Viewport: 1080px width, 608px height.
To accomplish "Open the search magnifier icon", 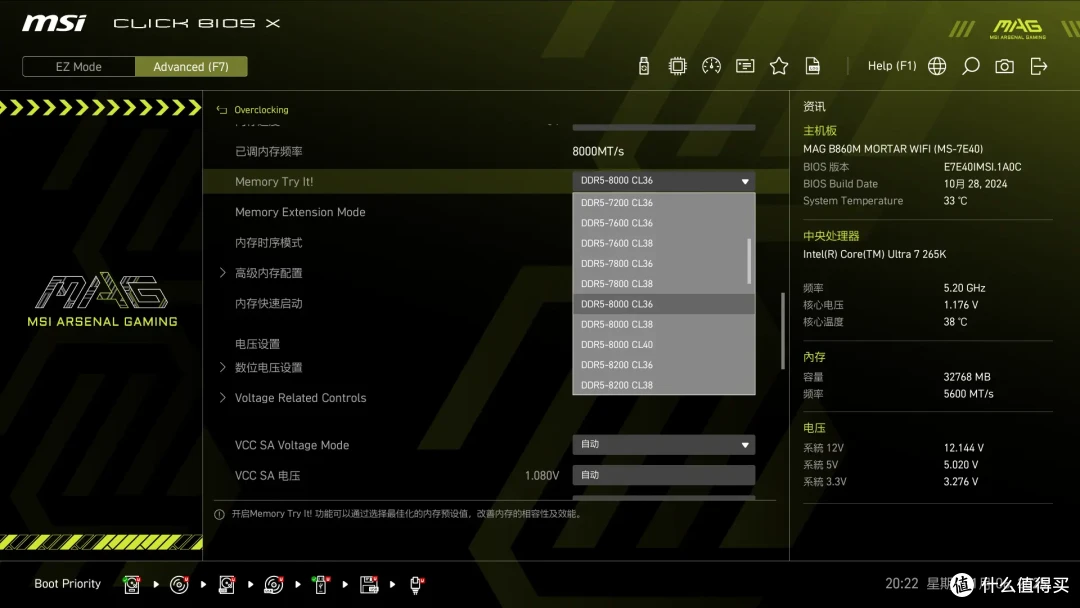I will click(970, 66).
